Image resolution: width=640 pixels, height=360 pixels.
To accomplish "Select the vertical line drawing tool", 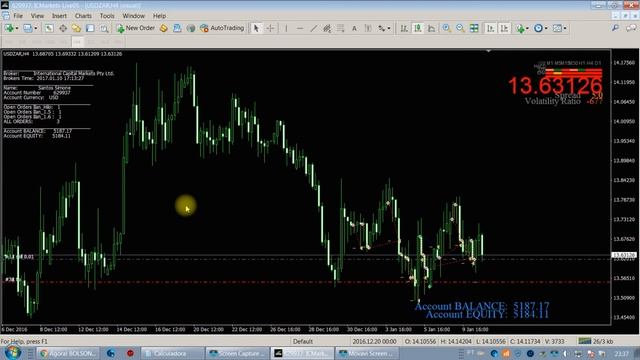I will 286,28.
